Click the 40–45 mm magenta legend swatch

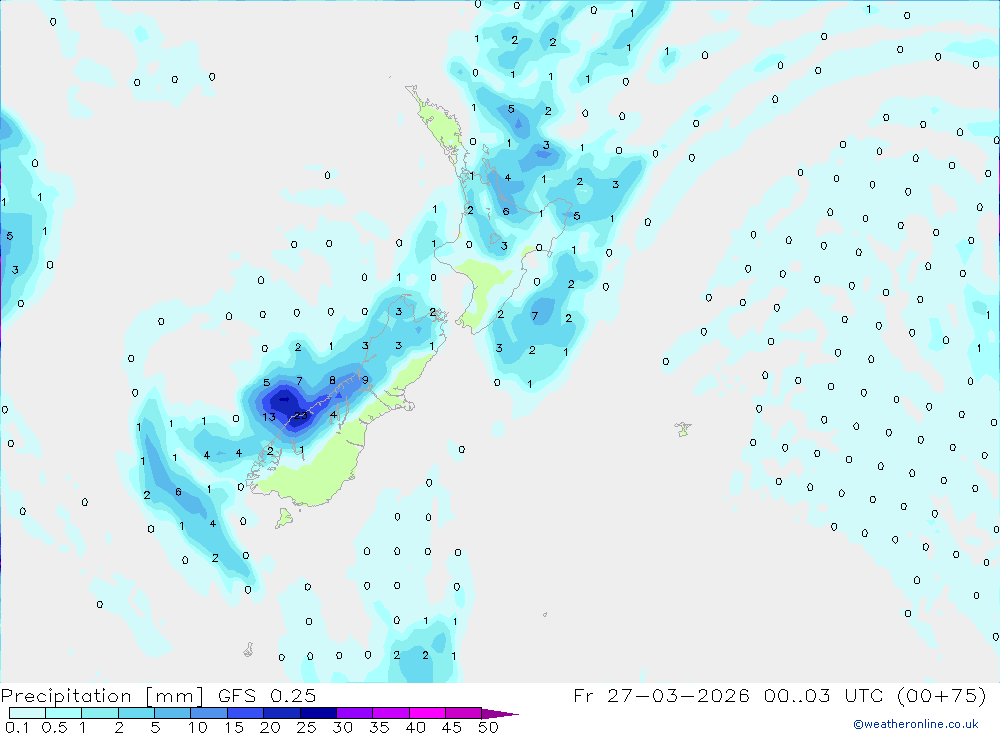click(427, 713)
